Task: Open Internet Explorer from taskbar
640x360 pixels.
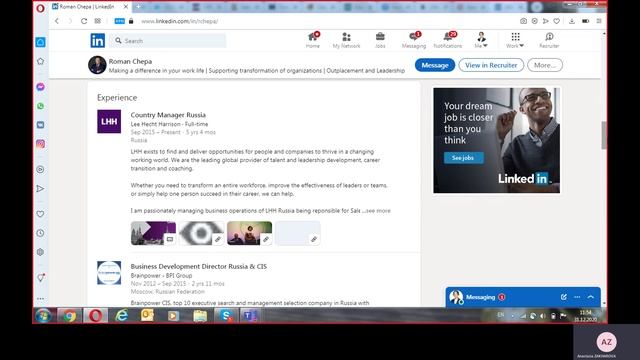Action: click(121, 316)
